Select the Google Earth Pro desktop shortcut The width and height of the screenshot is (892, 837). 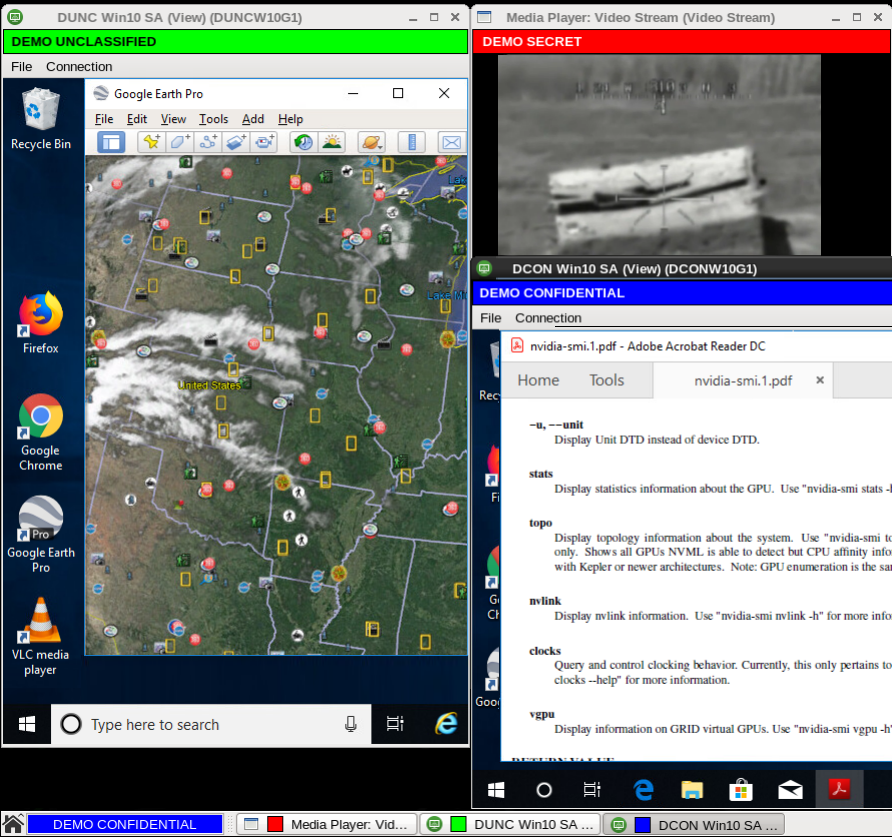click(40, 535)
